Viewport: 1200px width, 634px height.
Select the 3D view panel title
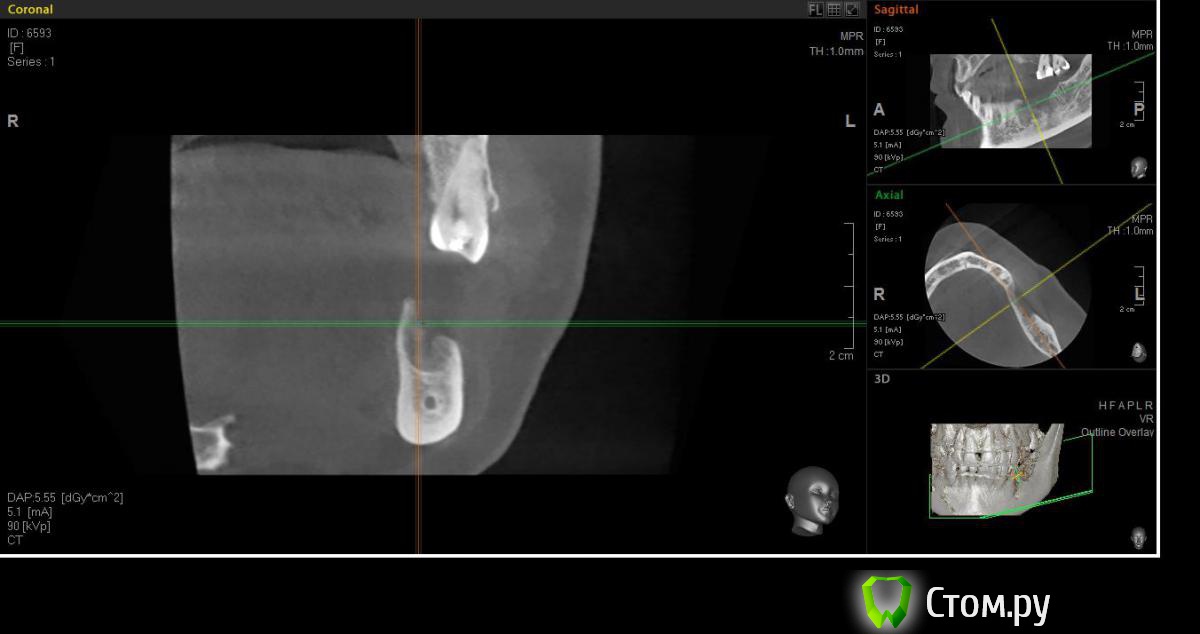pos(882,379)
